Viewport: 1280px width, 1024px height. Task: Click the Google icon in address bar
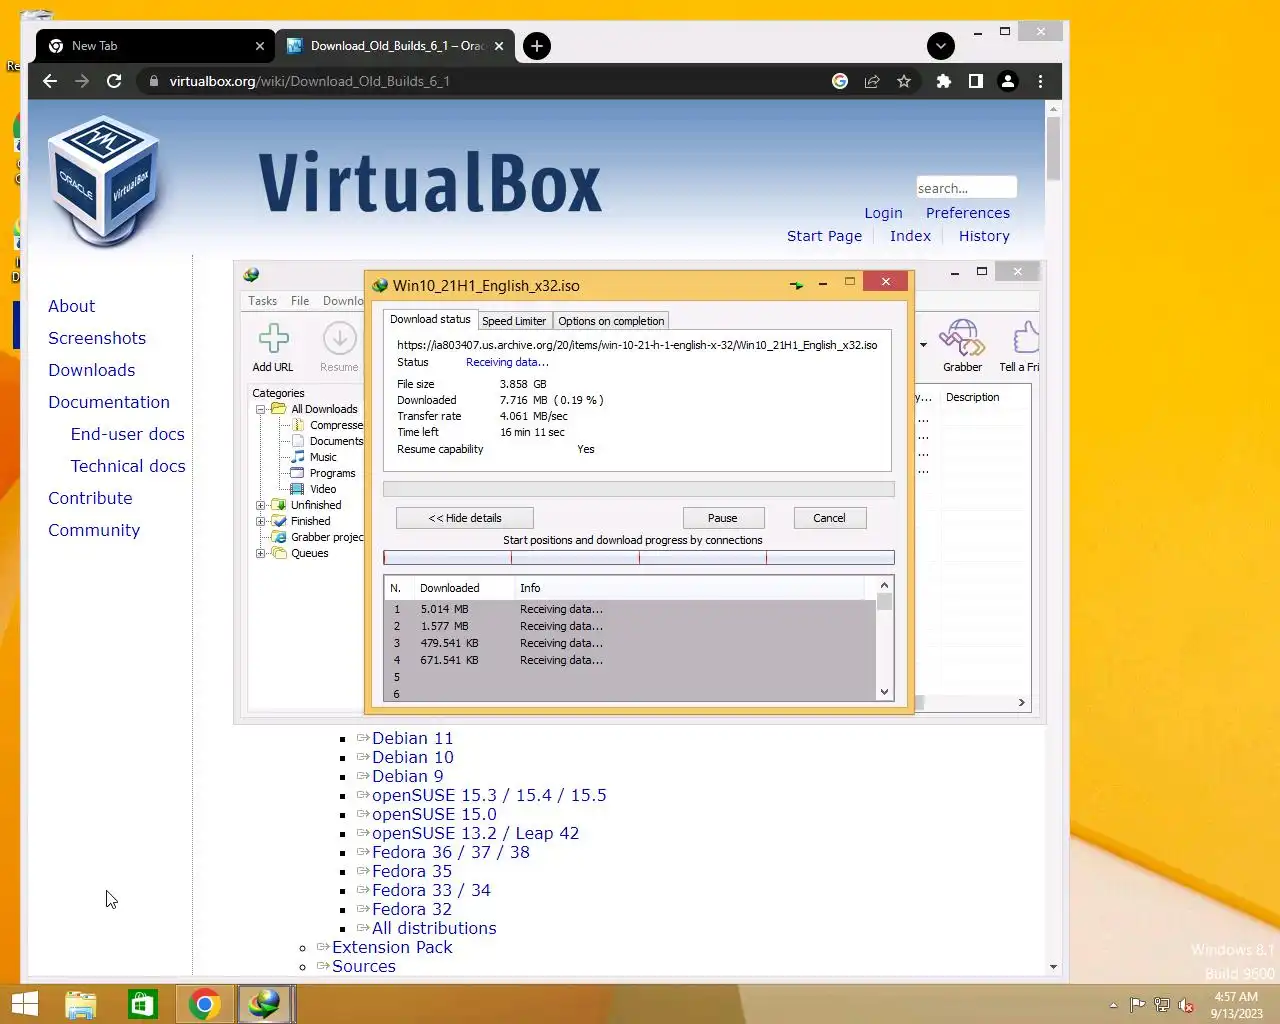[840, 81]
